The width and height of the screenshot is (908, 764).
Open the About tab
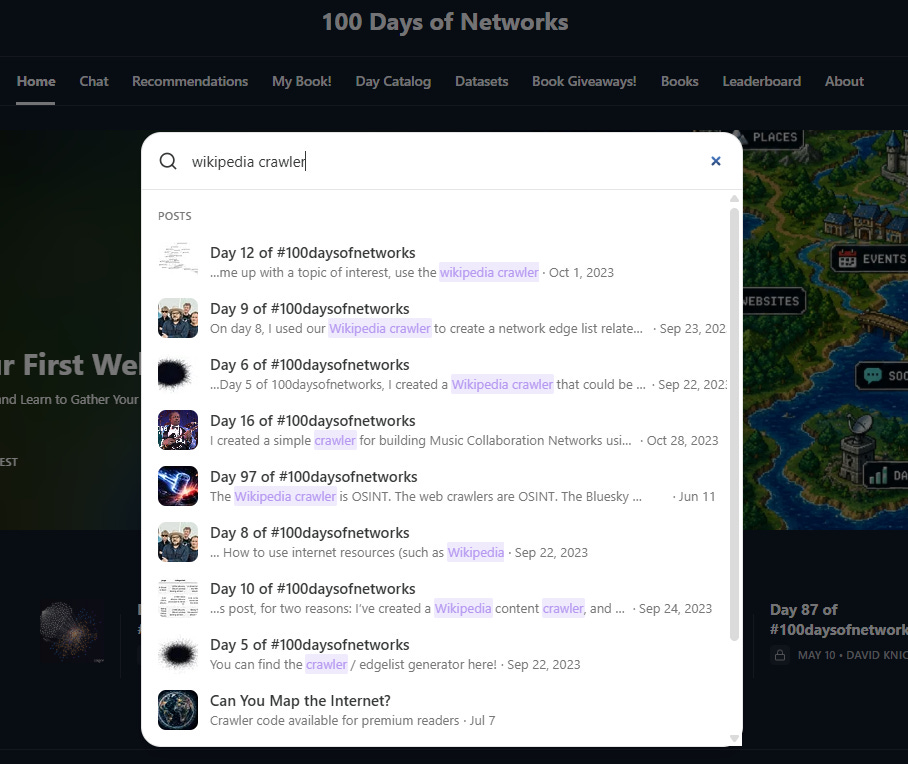(844, 81)
